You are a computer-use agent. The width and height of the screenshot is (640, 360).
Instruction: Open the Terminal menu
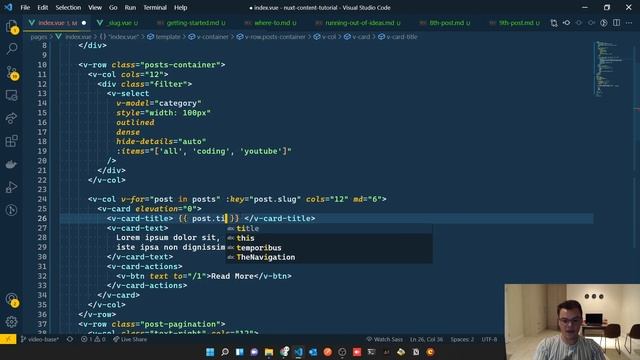(155, 7)
